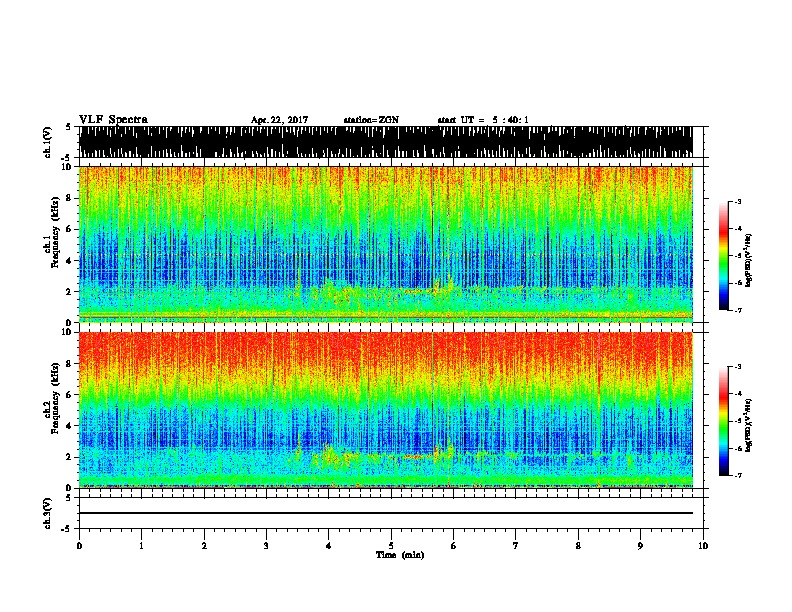792x612 pixels.
Task: Click the 'station=ZGN' label
Action: 371,120
